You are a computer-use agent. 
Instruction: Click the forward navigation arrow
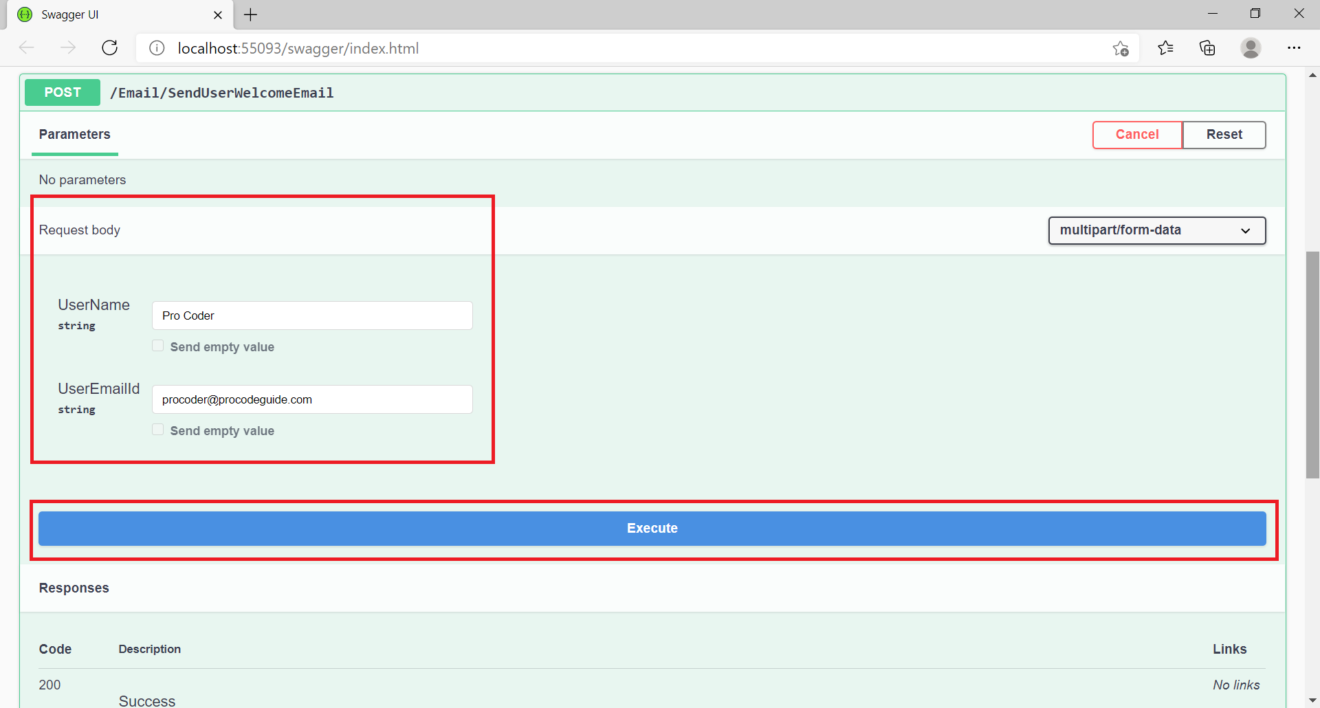tap(66, 47)
